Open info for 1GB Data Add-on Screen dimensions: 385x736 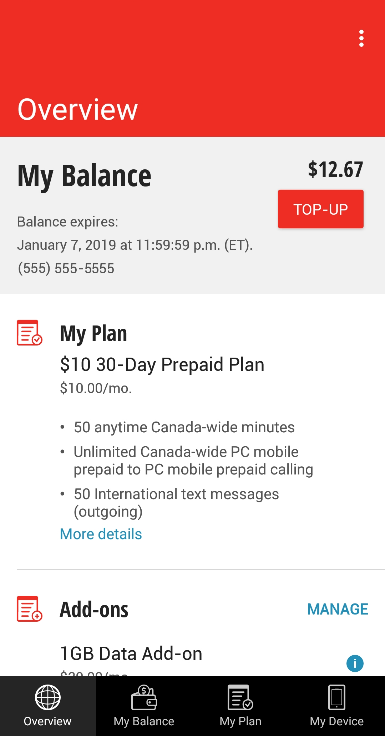pos(355,663)
